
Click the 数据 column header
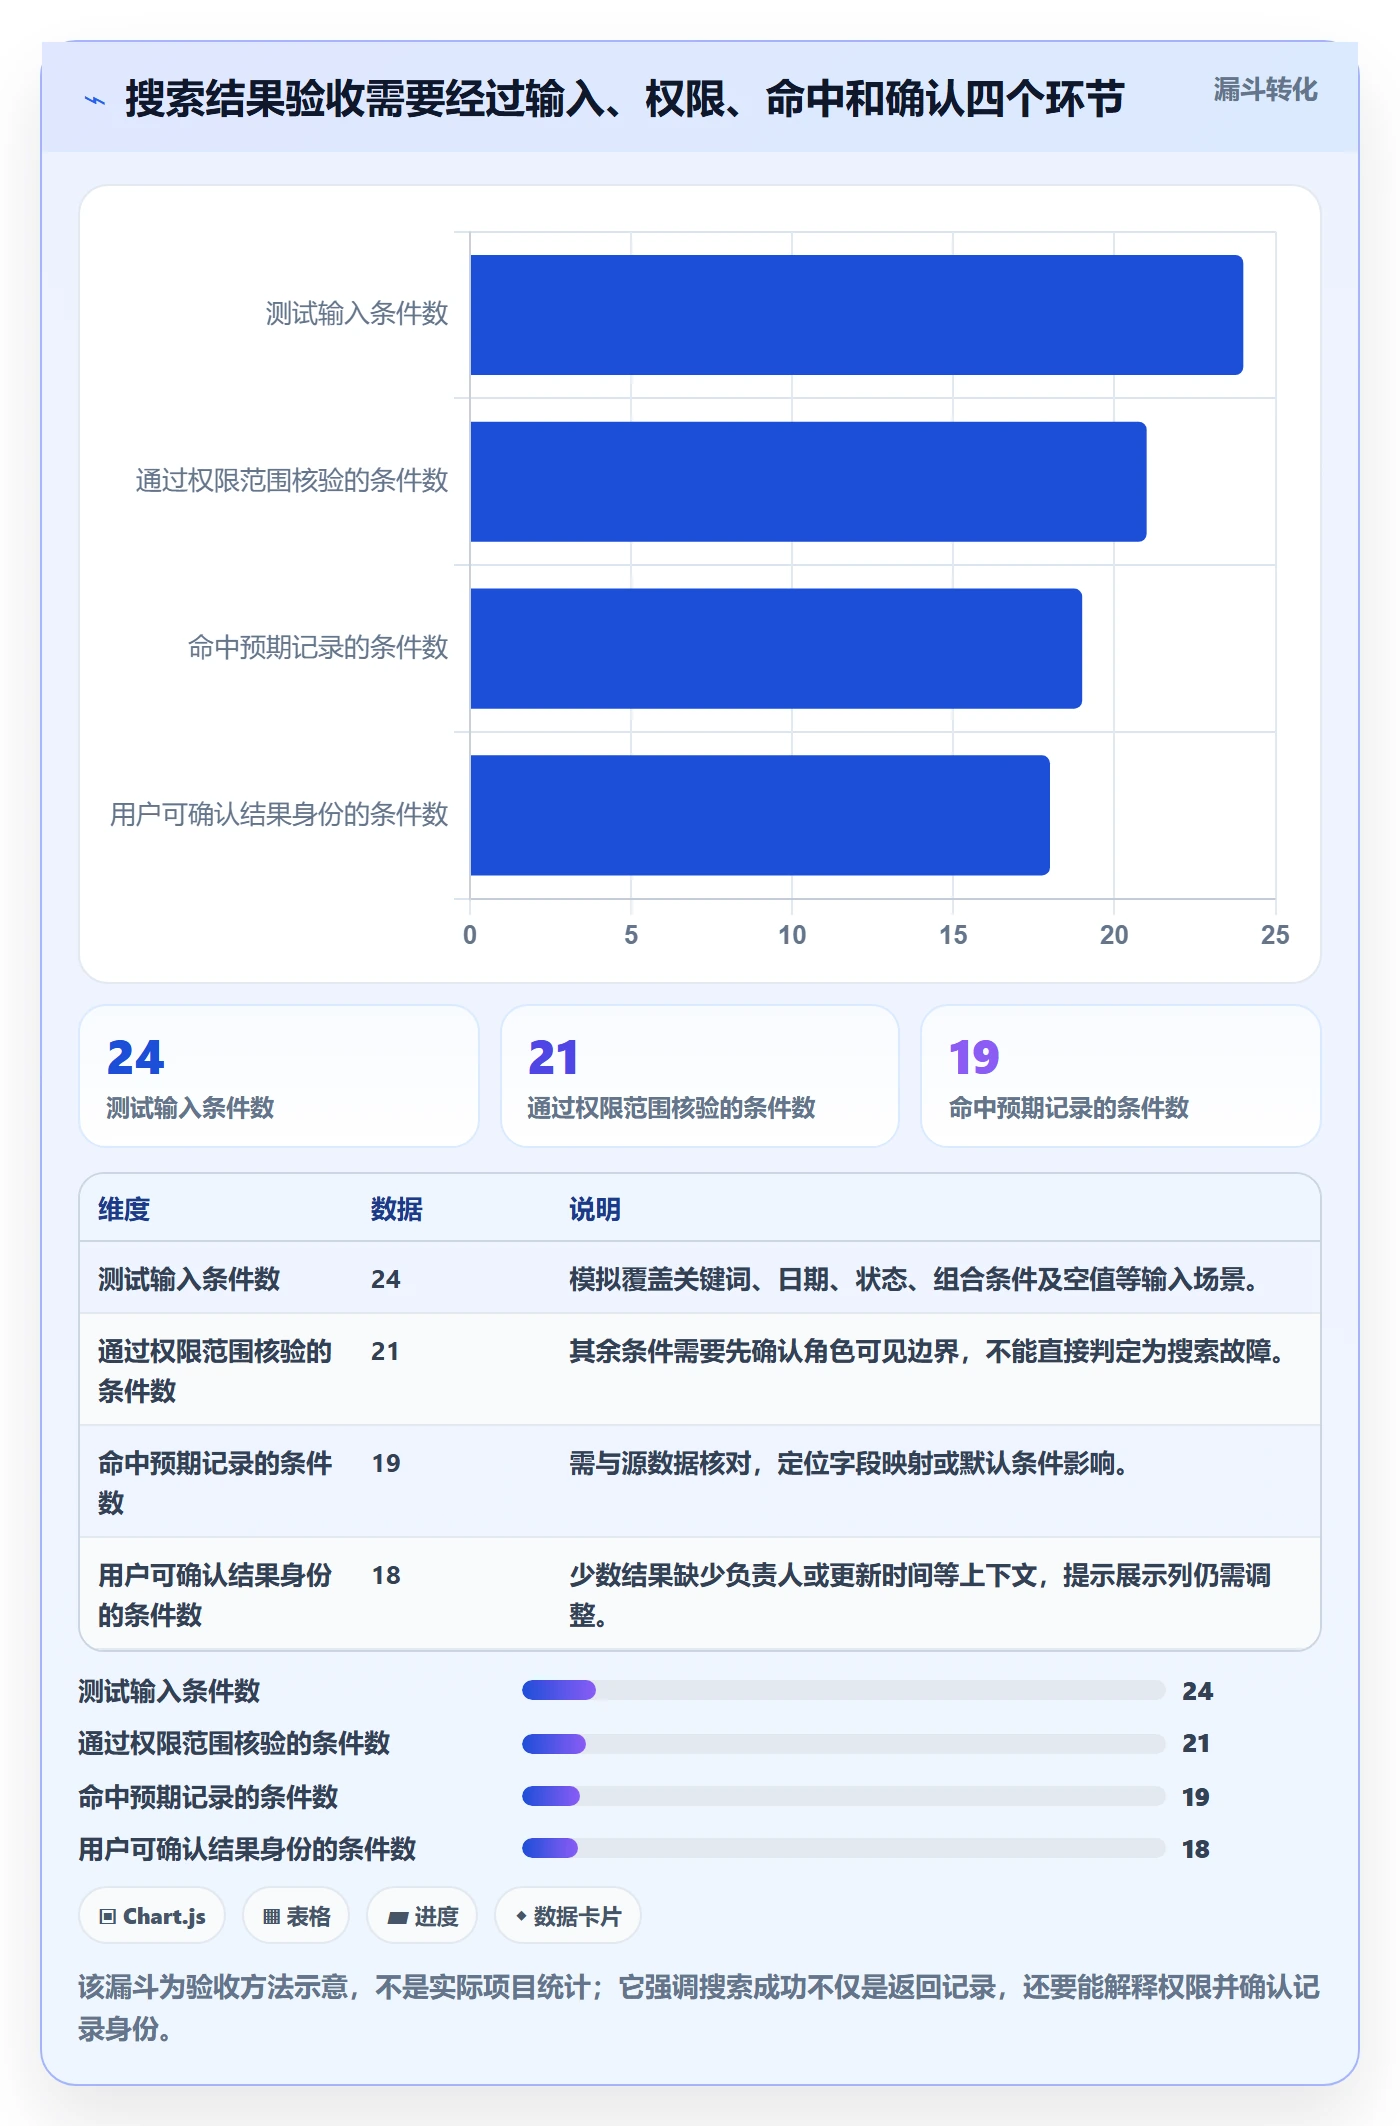(397, 1209)
